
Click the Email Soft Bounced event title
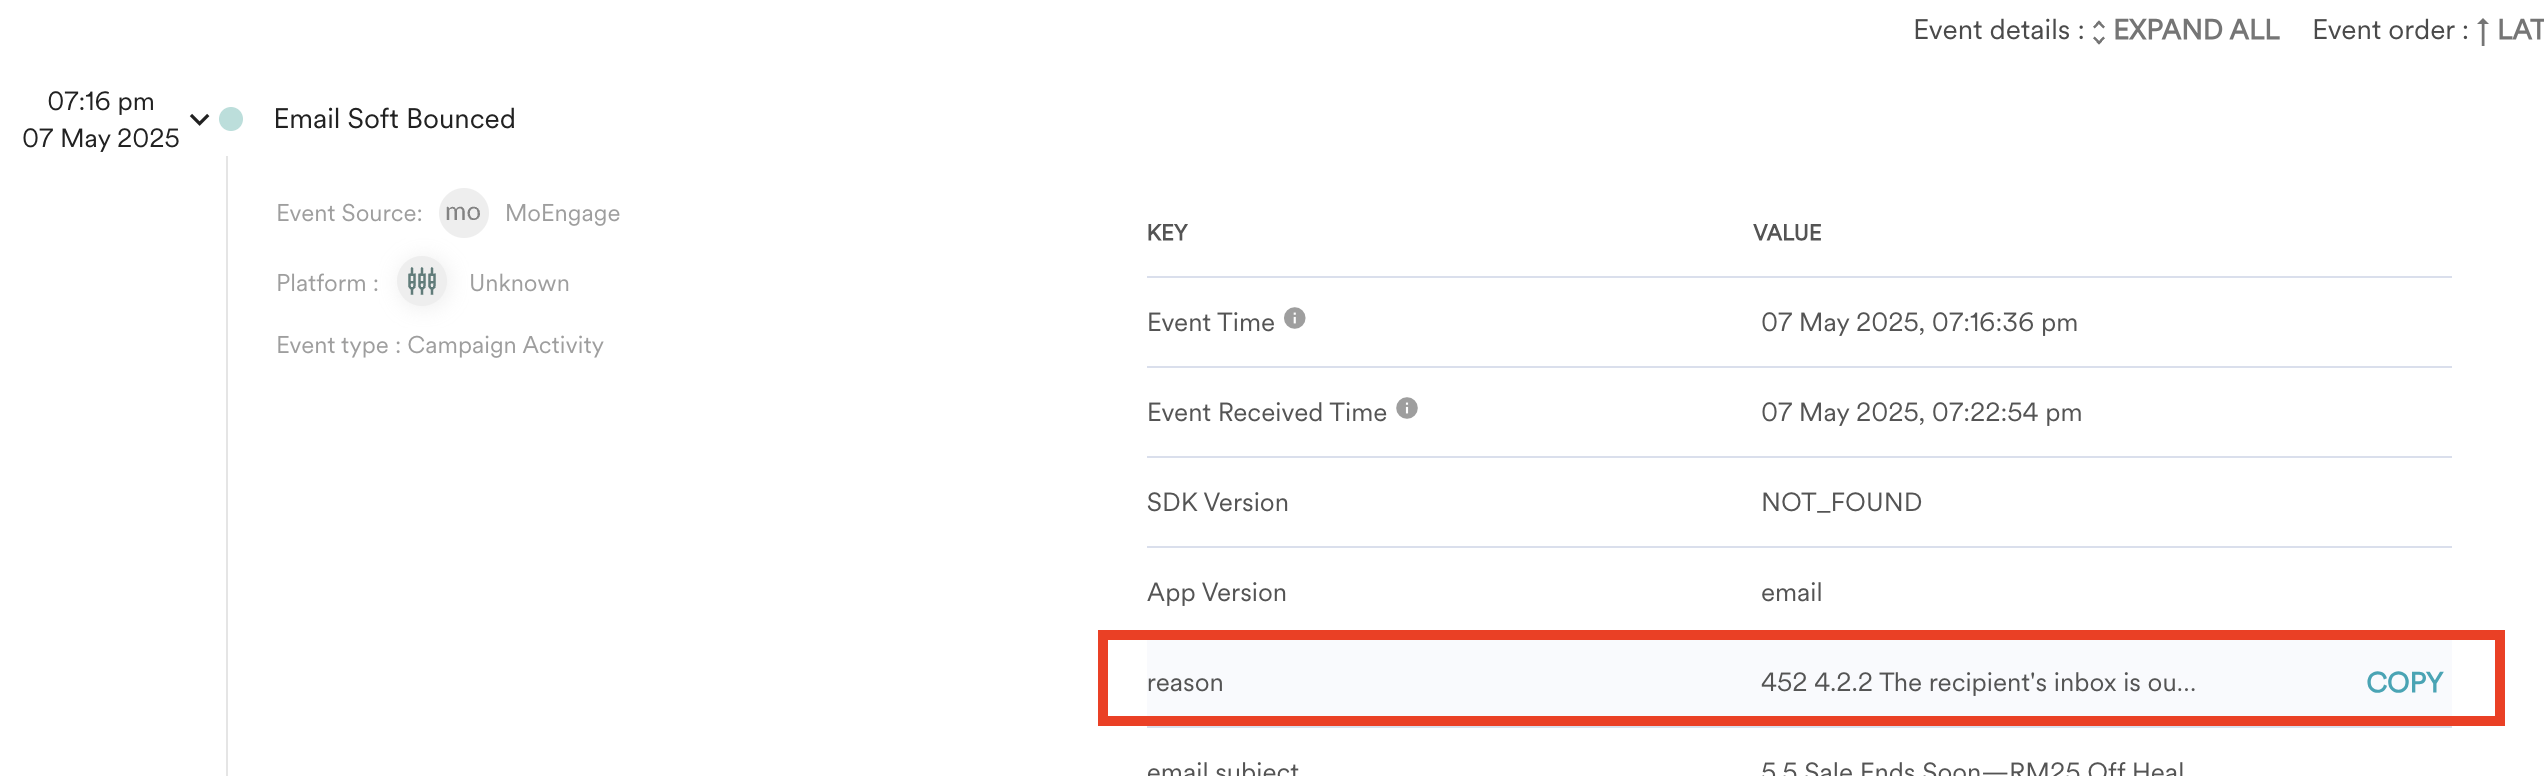coord(394,119)
